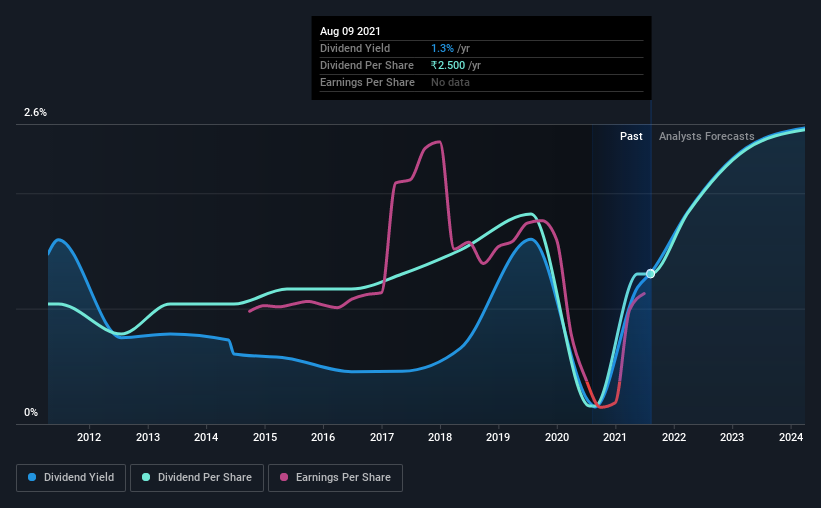Screen dimensions: 821x508
Task: Click the 2015 x-axis label
Action: (265, 437)
